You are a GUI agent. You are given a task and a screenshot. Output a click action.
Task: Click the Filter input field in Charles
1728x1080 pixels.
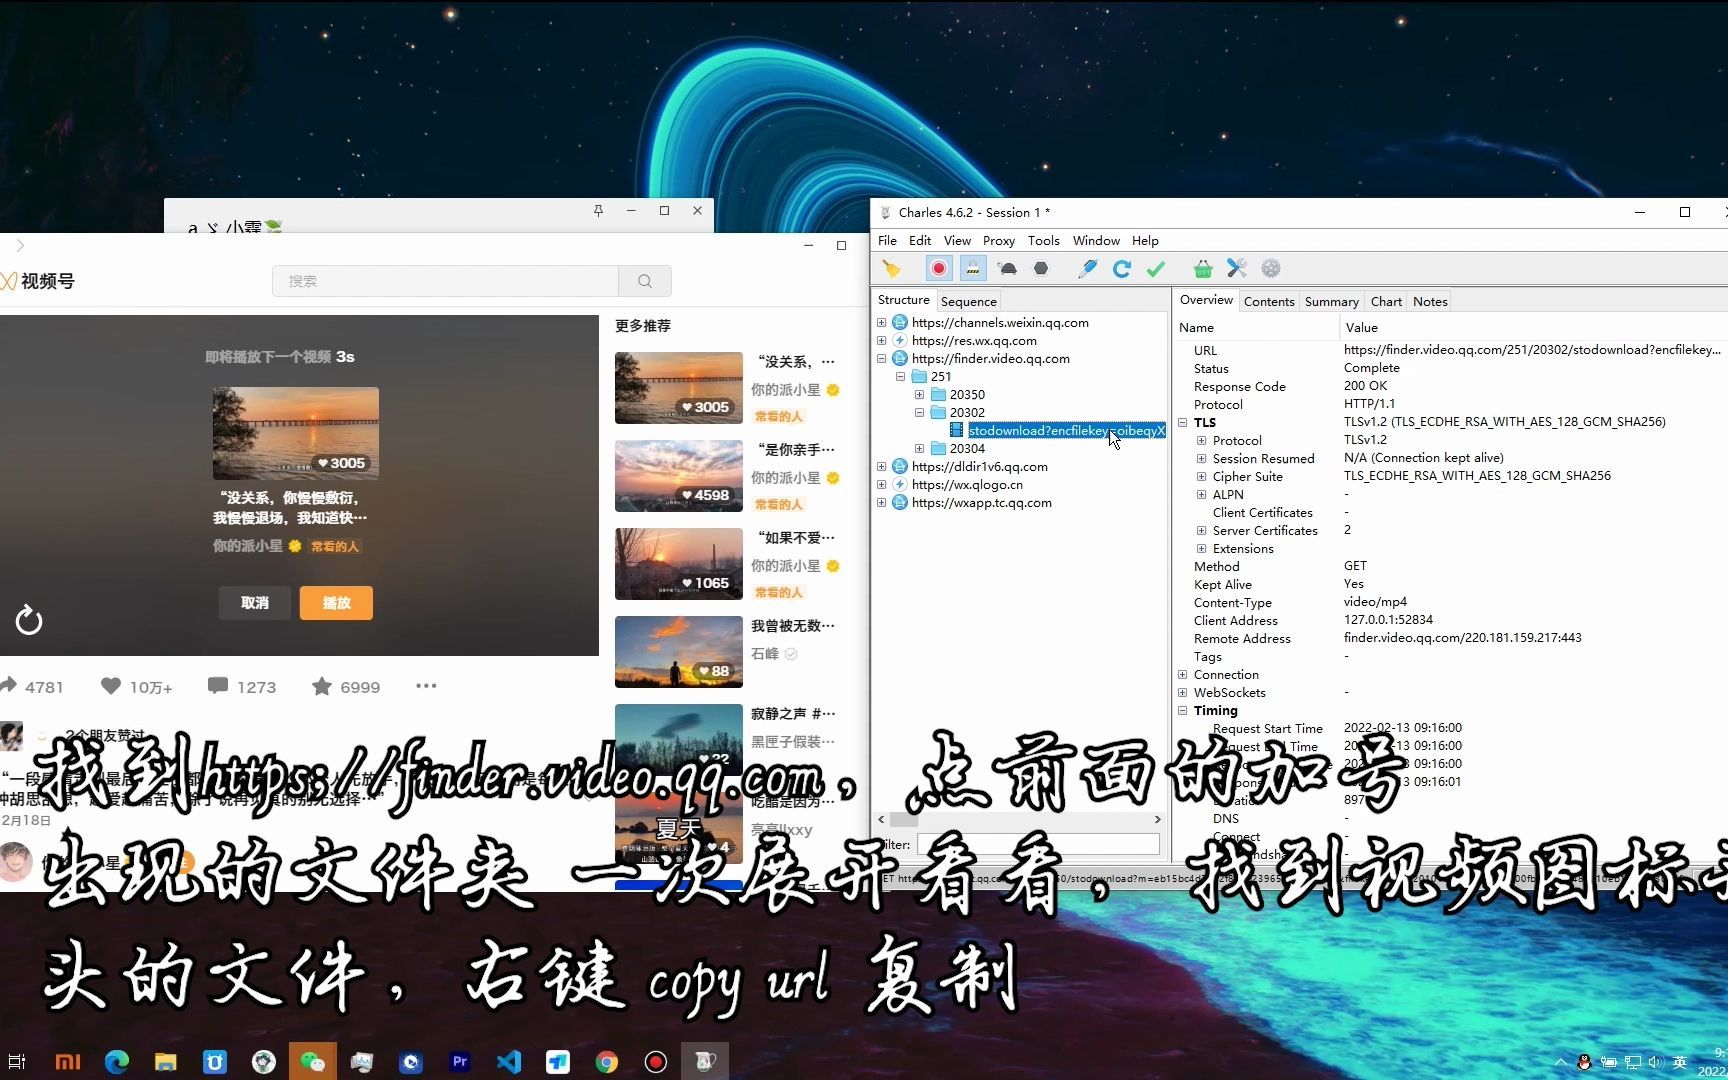tap(1038, 845)
